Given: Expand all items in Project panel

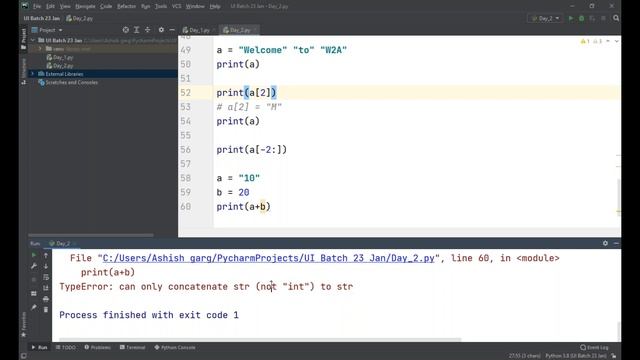Looking at the screenshot, I should [137, 30].
